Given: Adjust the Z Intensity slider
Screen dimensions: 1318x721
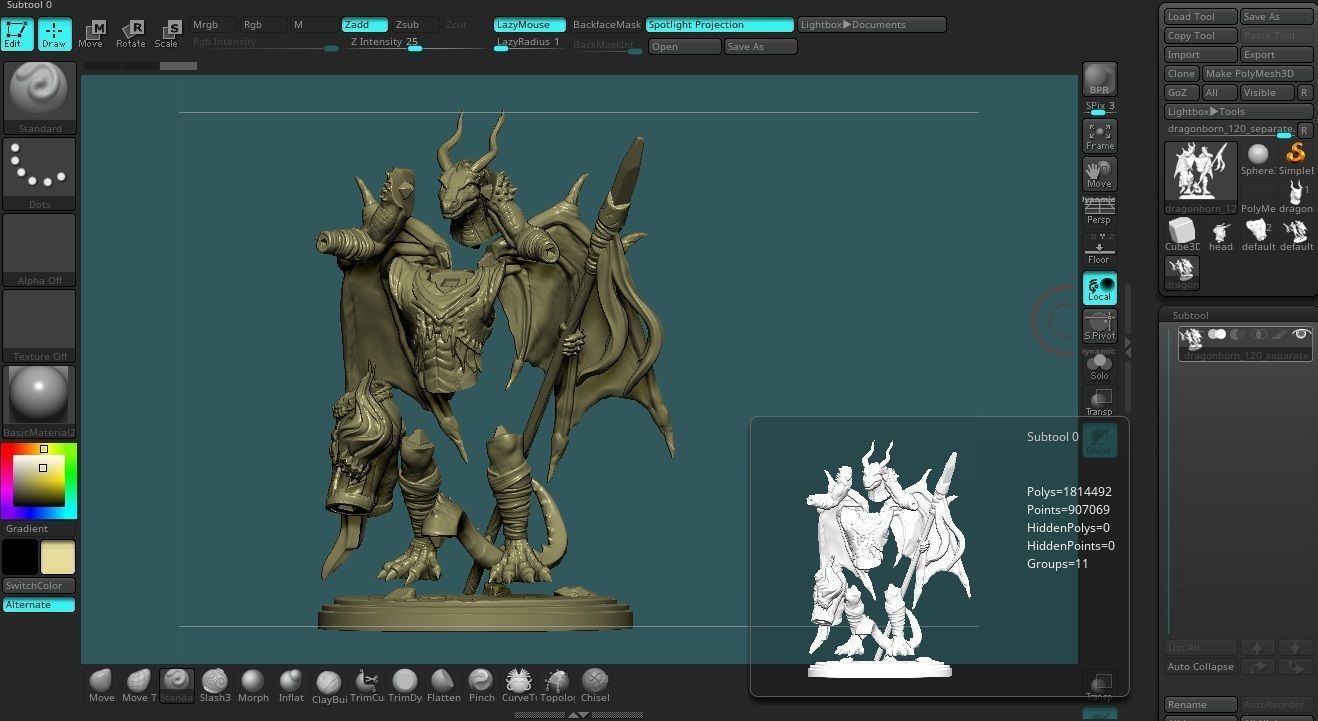Looking at the screenshot, I should pos(414,43).
